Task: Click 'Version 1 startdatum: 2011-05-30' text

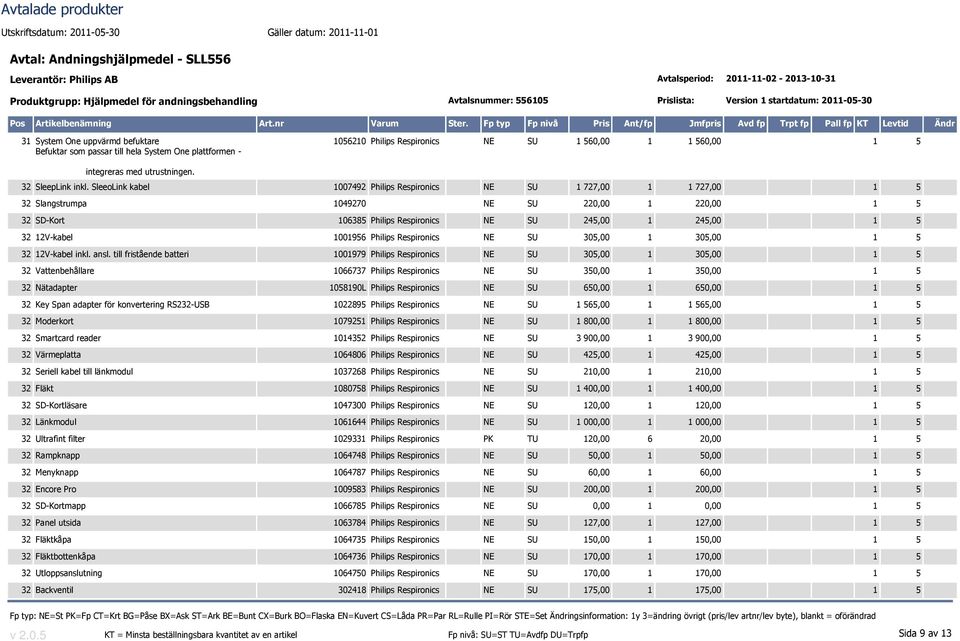Action: coord(798,100)
